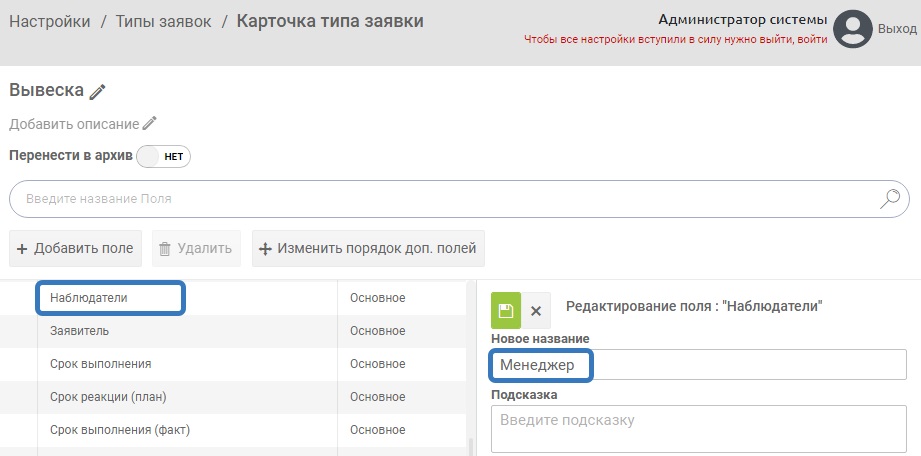Go to Типы заявок breadcrumb

[x=163, y=21]
